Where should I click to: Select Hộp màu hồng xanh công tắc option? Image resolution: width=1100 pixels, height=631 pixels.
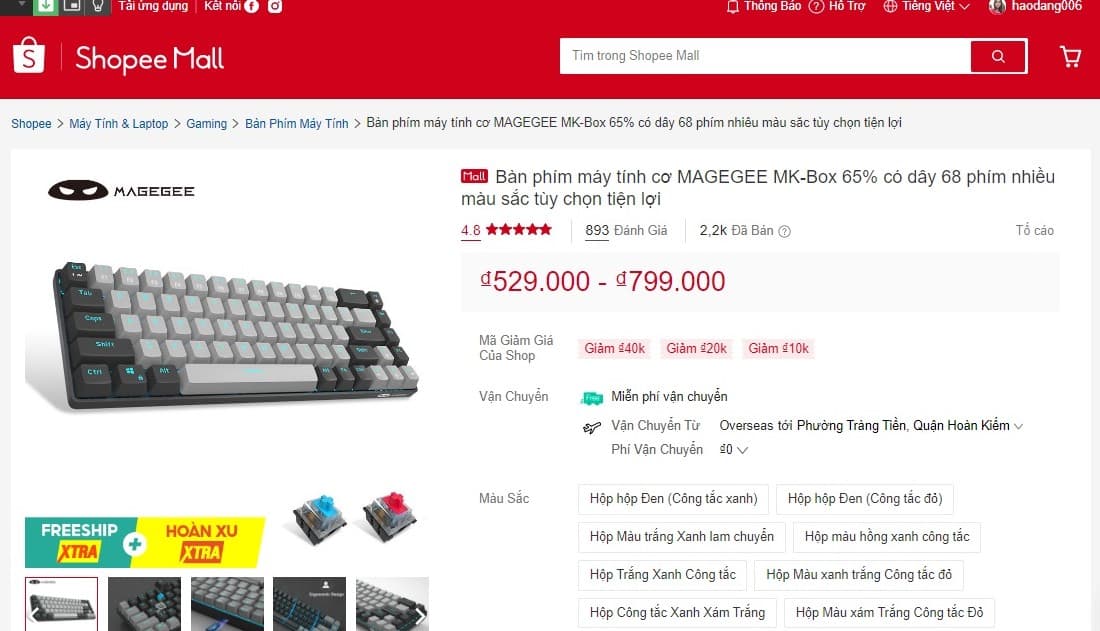[x=887, y=537]
